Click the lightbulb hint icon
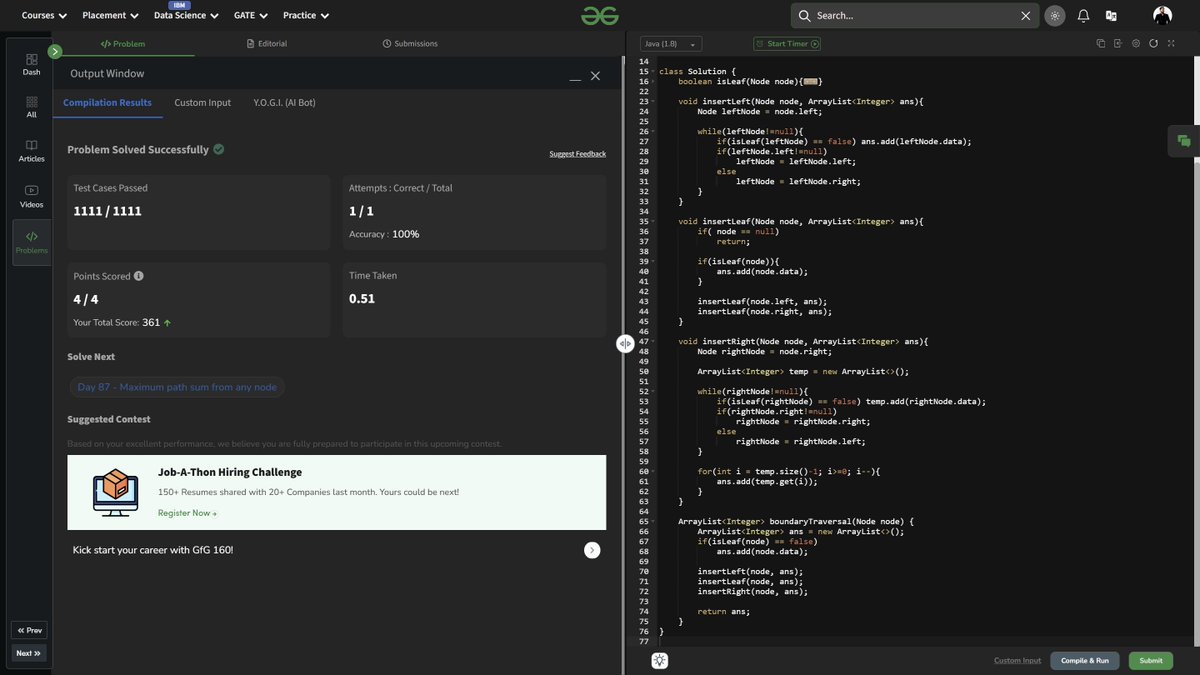 click(660, 660)
